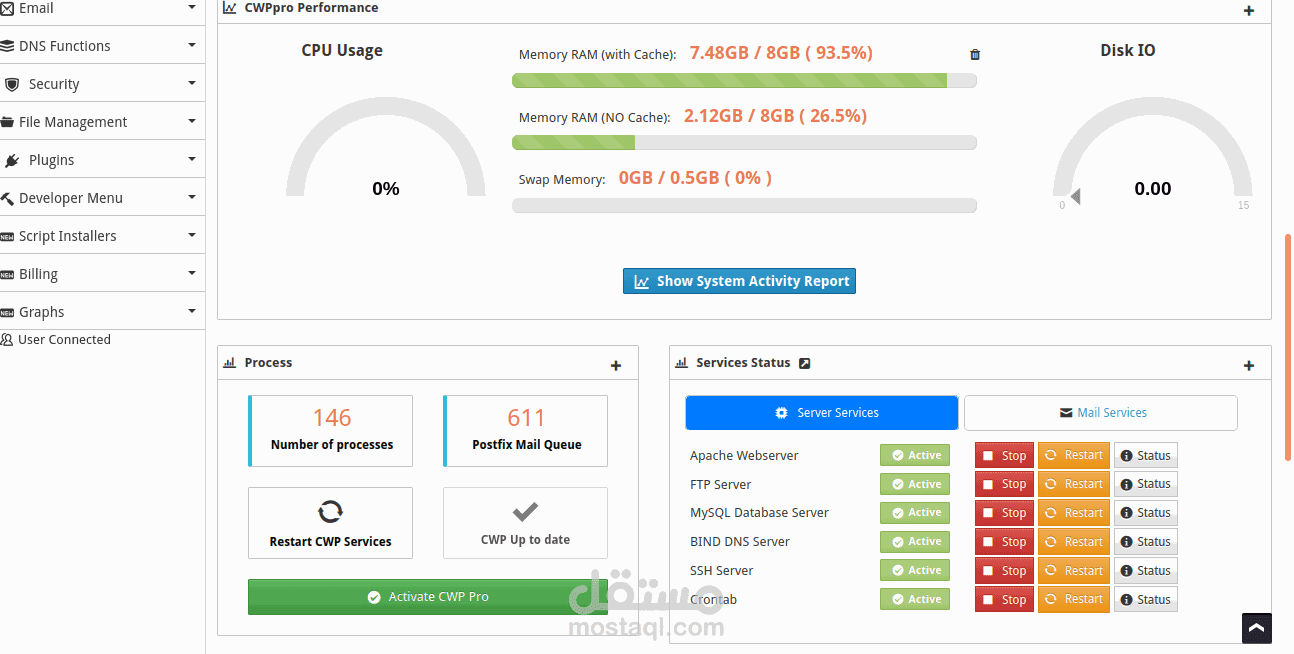Open the Number of processes box
This screenshot has height=654, width=1294.
click(330, 431)
